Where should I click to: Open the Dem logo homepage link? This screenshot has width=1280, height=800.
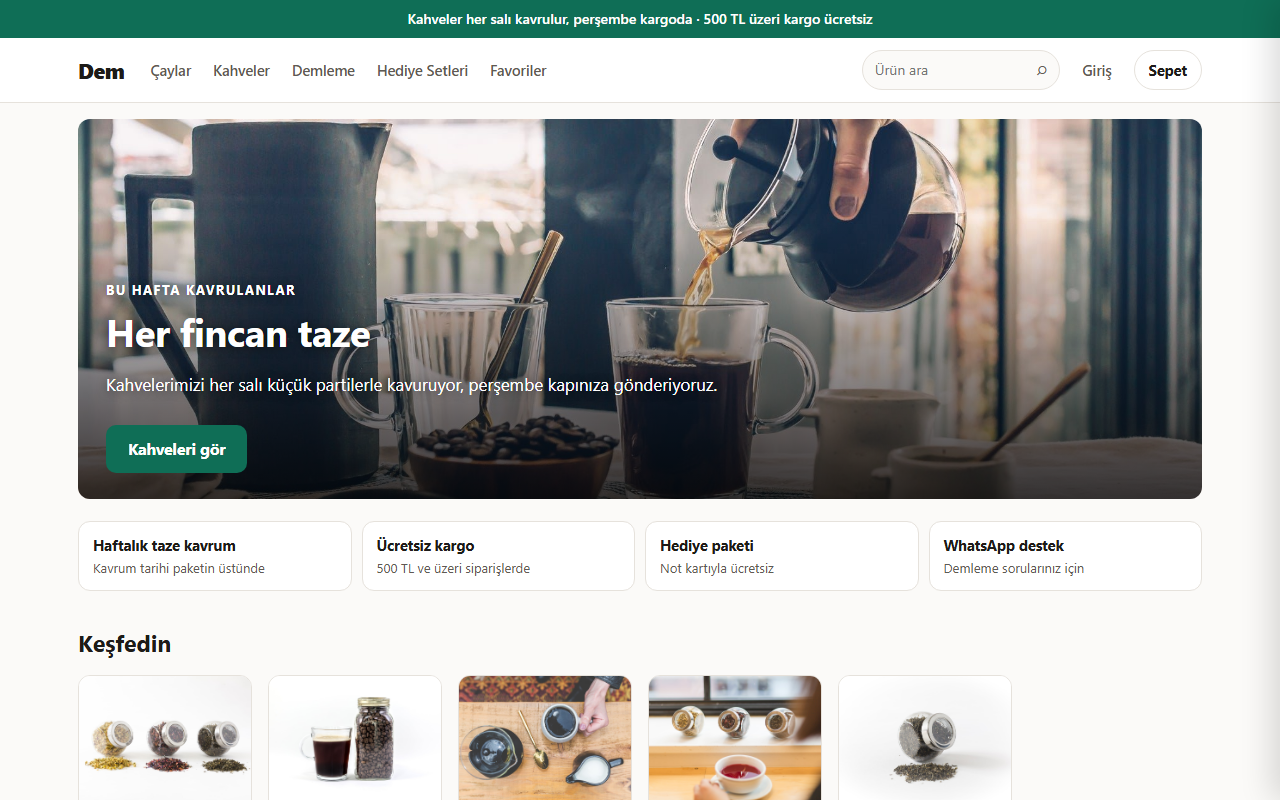(x=101, y=71)
